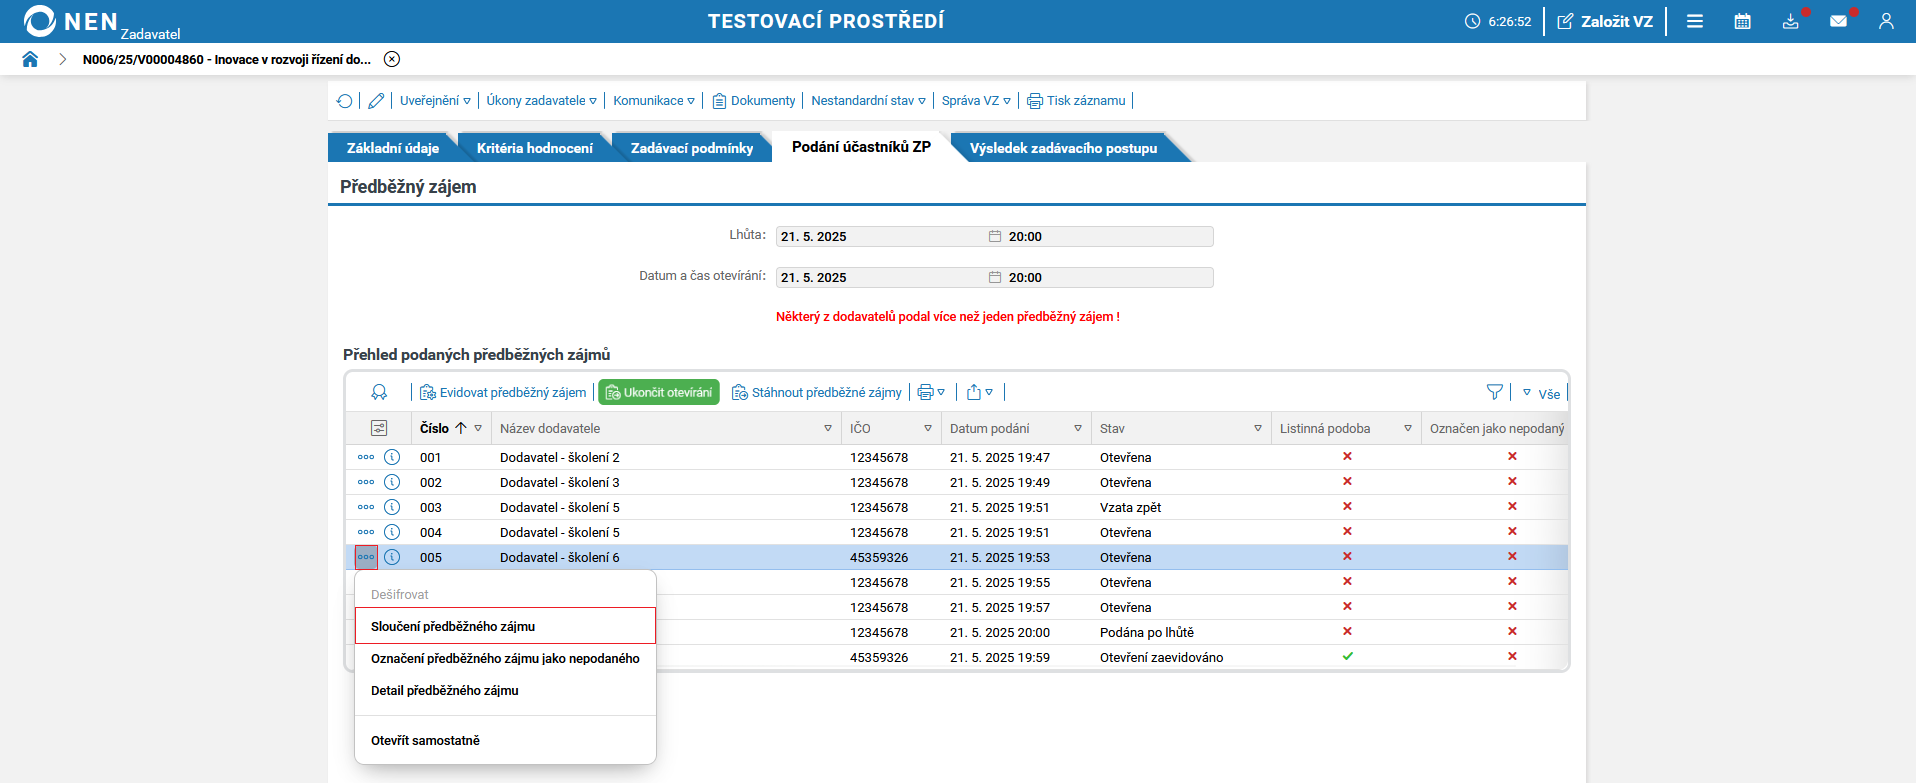This screenshot has width=1916, height=783.
Task: Click the search icon in the table toolbar
Action: pos(379,392)
